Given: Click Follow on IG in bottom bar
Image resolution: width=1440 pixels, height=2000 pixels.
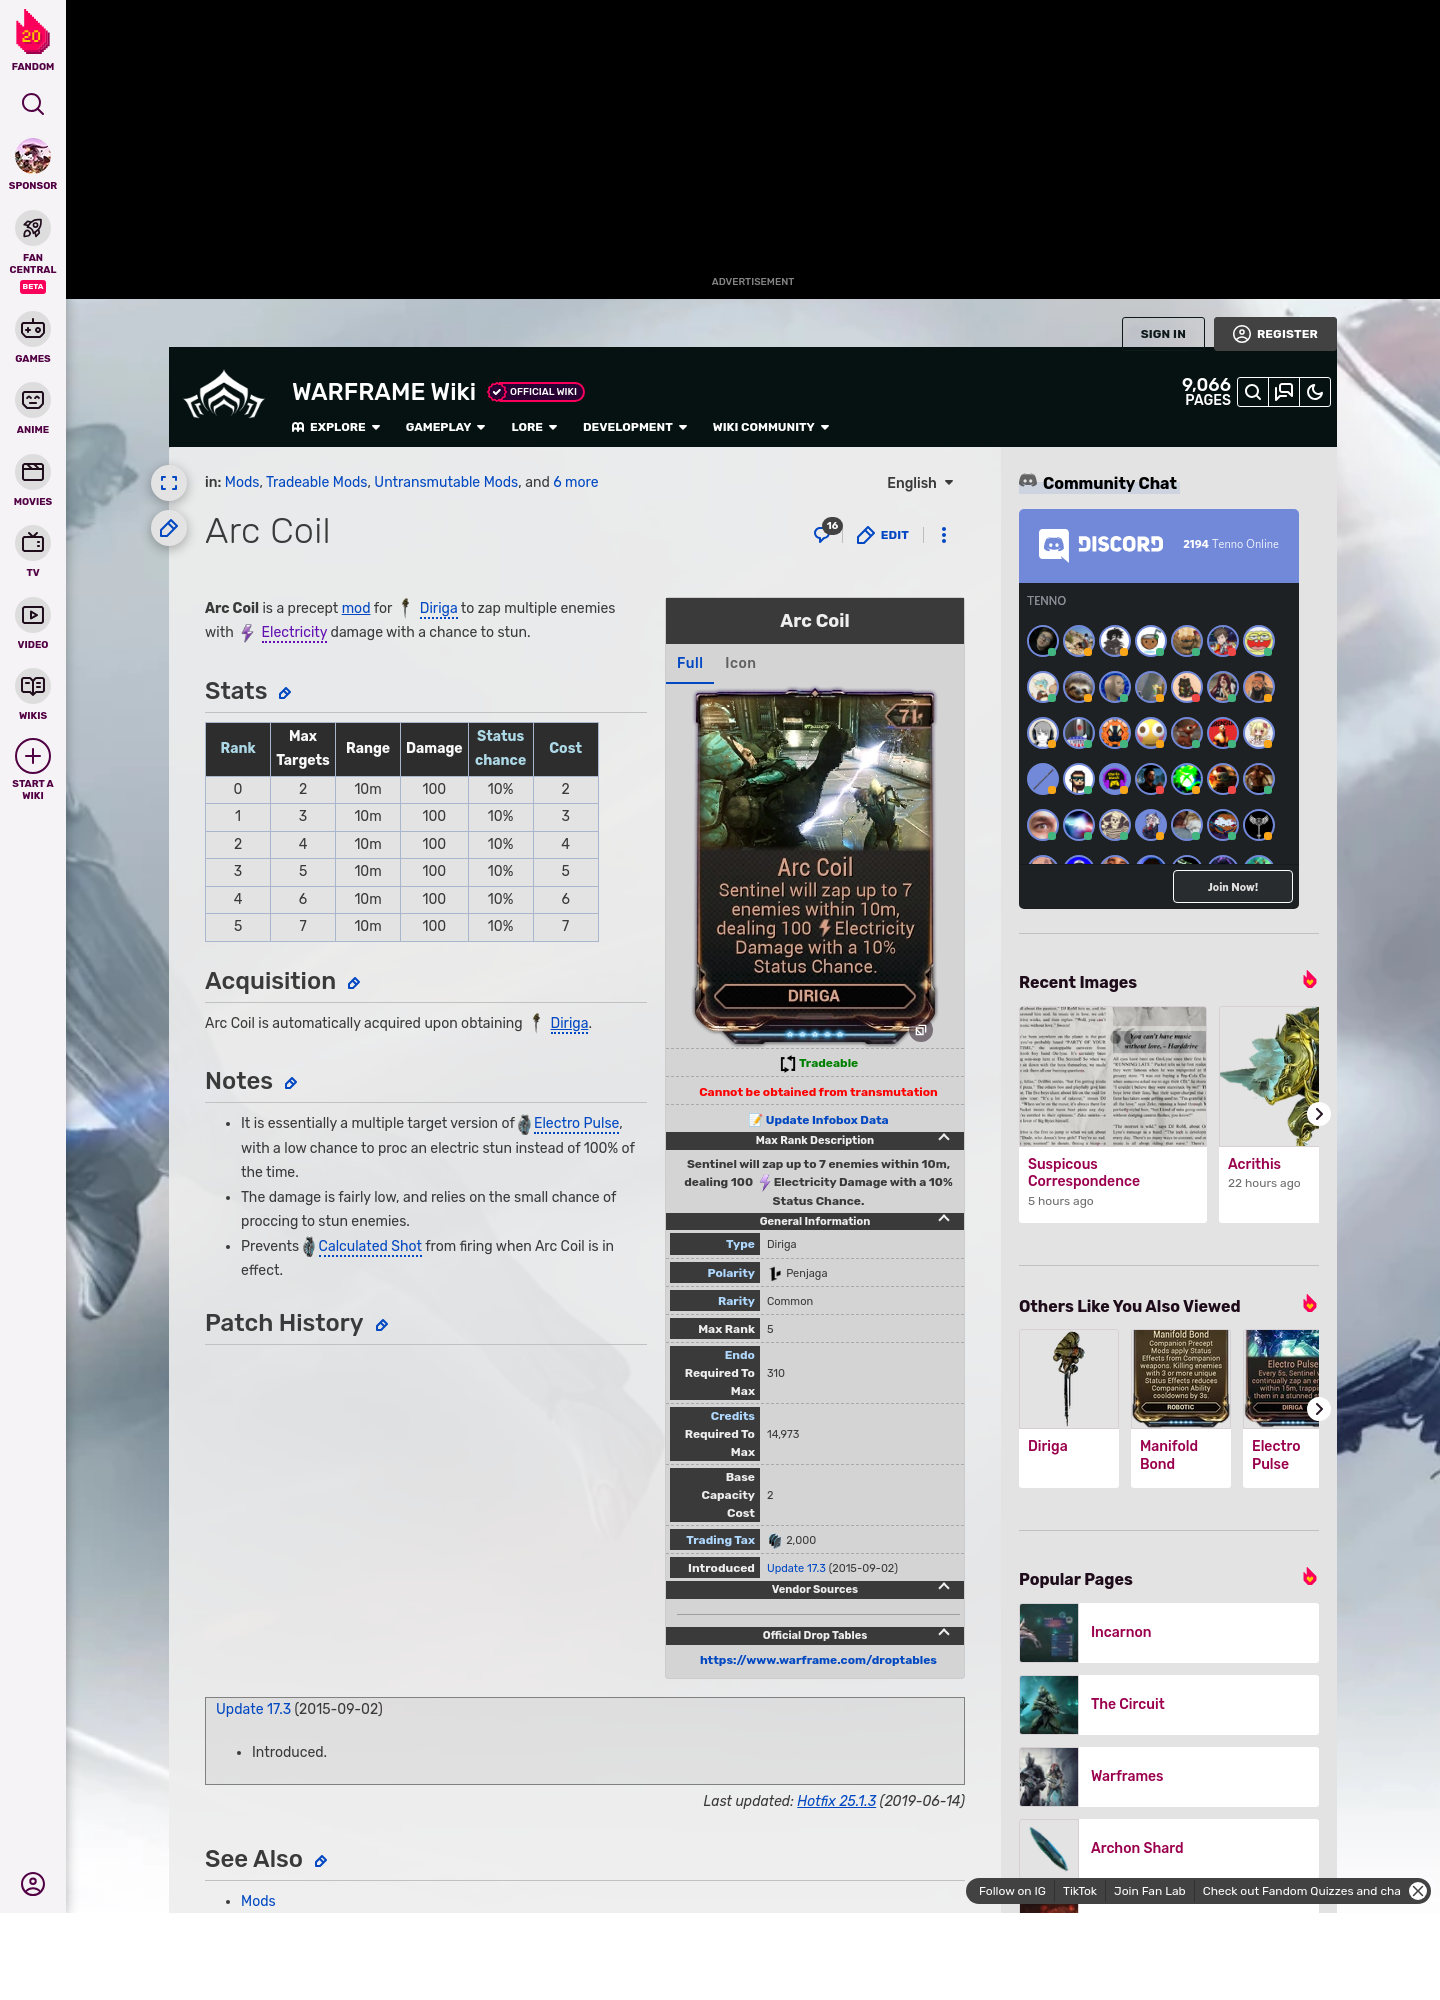Looking at the screenshot, I should point(1012,1891).
